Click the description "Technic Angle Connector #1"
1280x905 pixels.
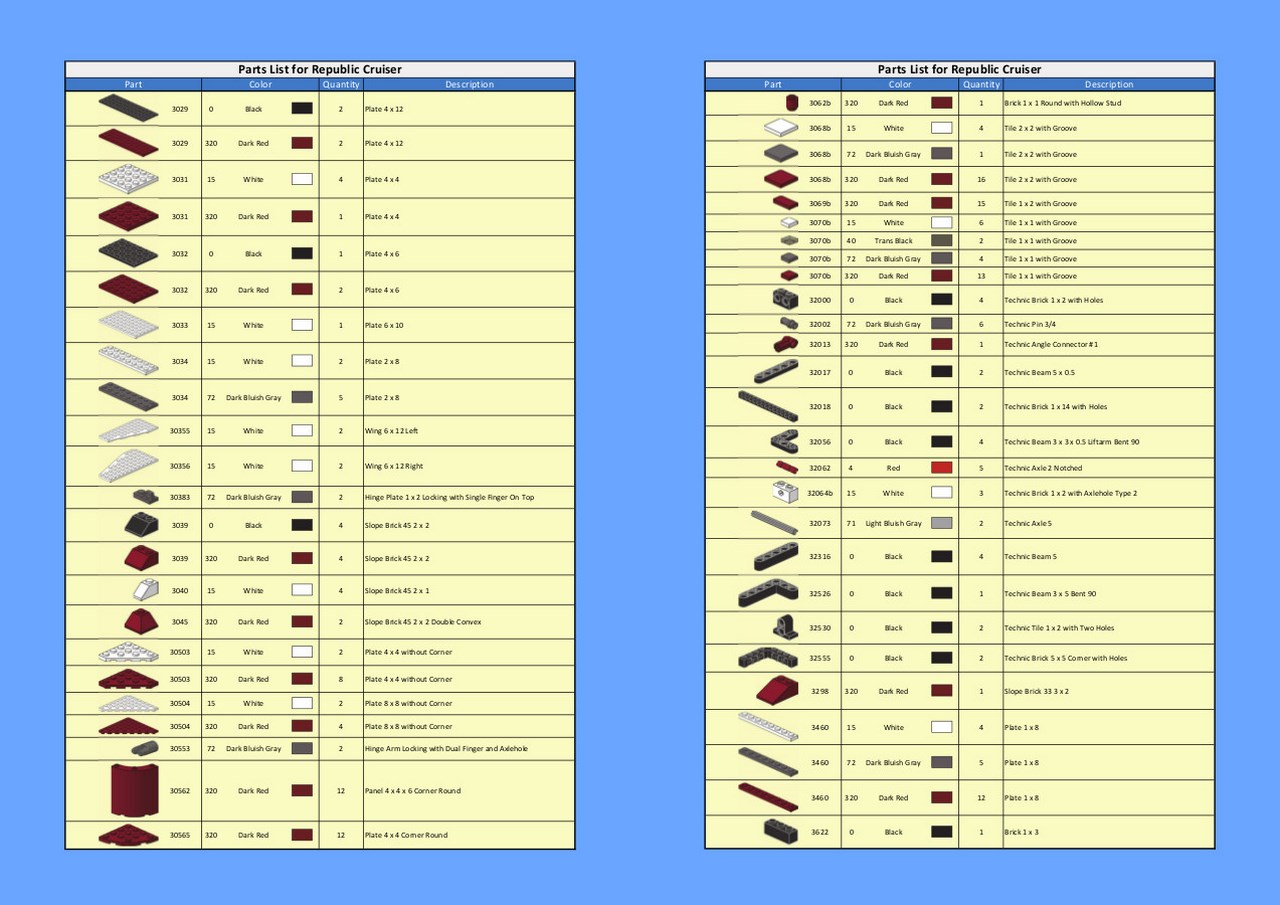[1051, 344]
